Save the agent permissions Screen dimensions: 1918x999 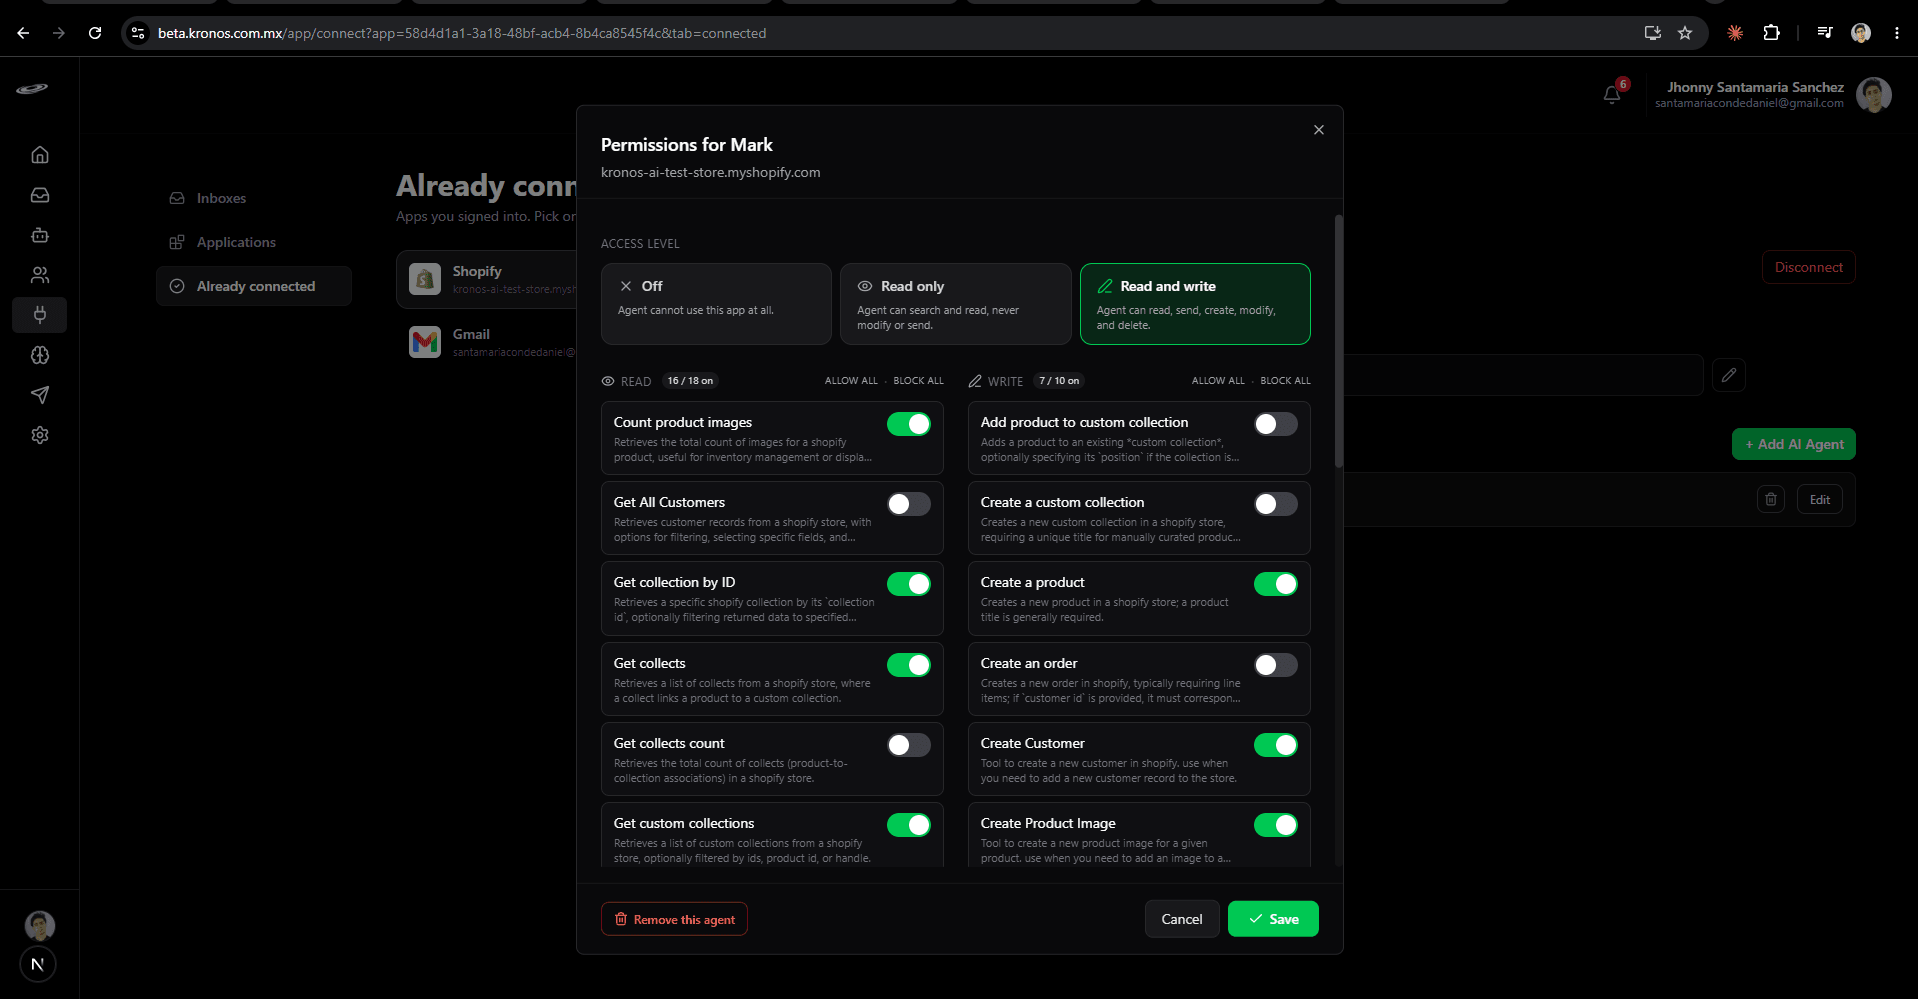pos(1273,919)
